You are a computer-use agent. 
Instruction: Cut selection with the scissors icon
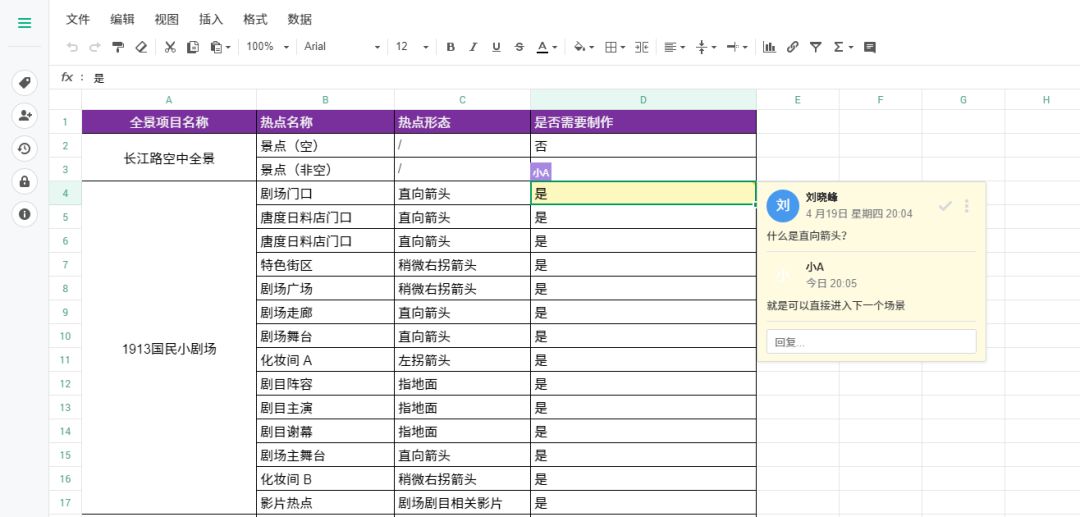(x=170, y=47)
